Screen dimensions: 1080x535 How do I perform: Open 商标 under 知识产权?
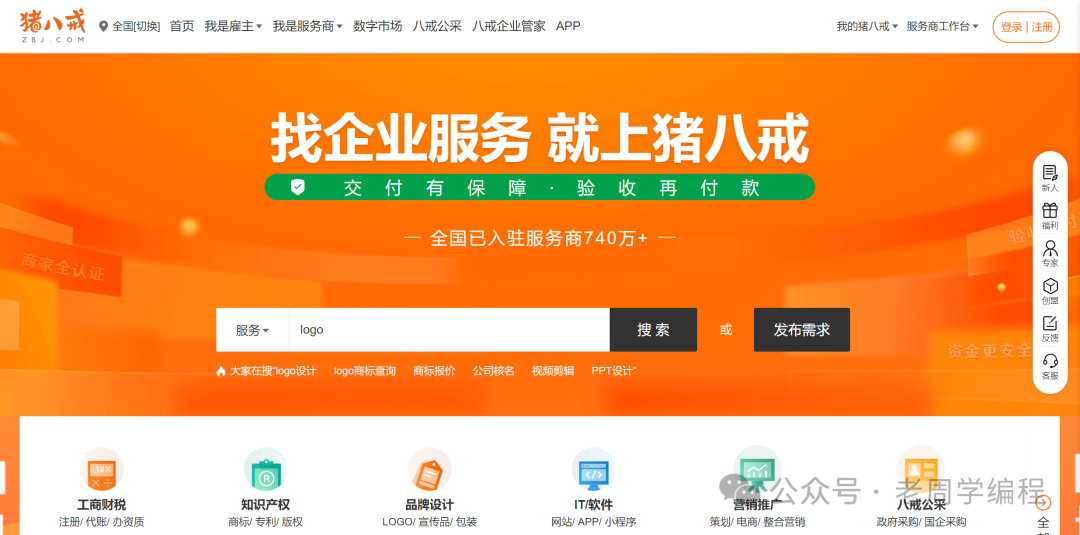tap(239, 522)
